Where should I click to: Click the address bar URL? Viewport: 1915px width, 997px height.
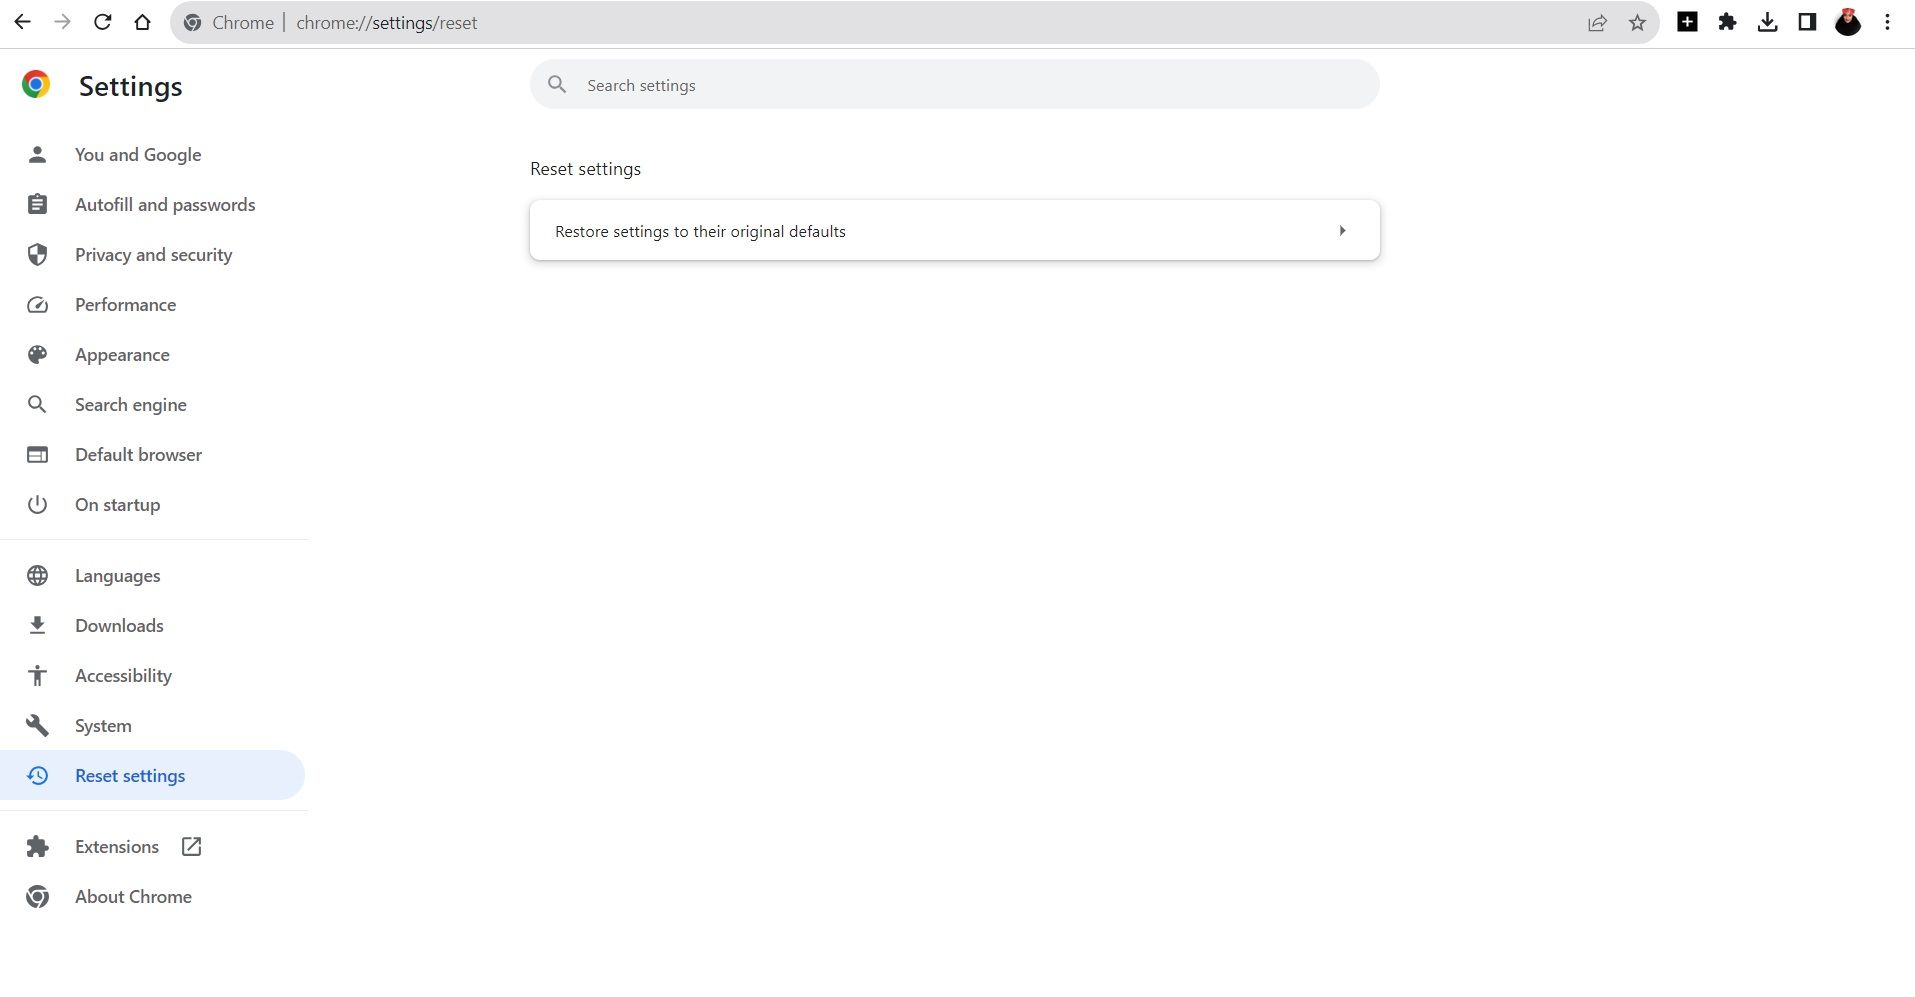[386, 23]
